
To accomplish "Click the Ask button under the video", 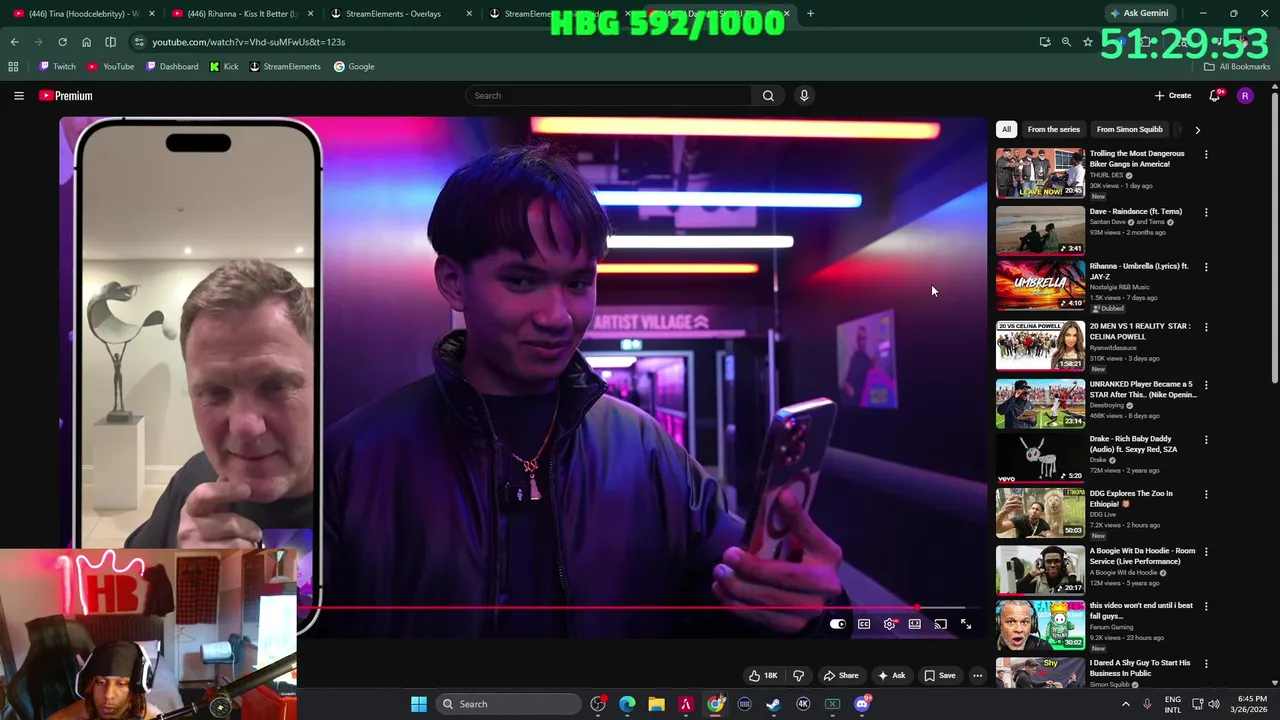I will [x=891, y=676].
